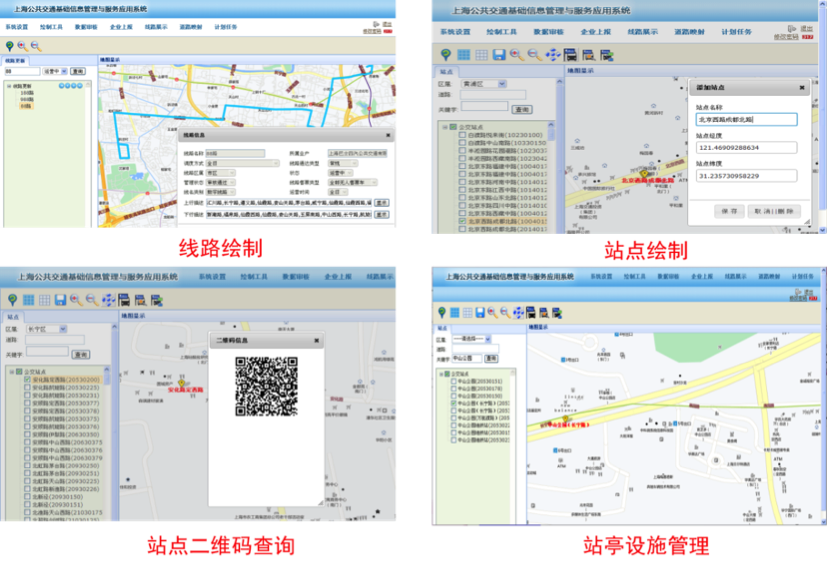Click the station list scrollbar in 站点二维码查询 panel
Screen dimensions: 828x571
click(107, 442)
